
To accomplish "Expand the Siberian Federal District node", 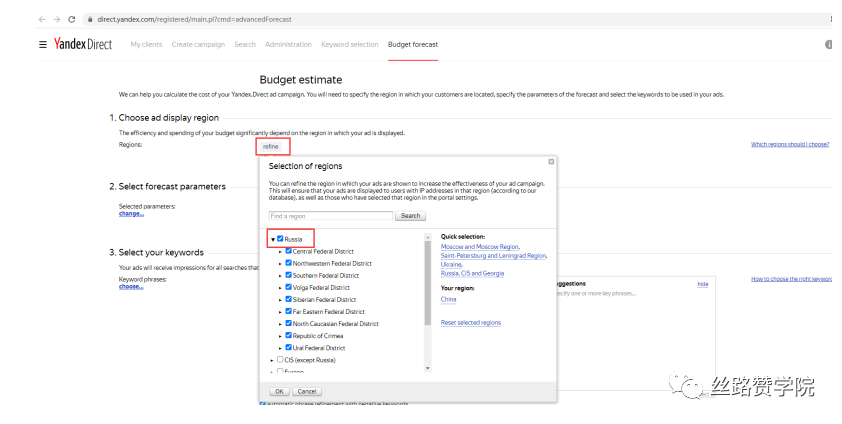I will [x=280, y=299].
